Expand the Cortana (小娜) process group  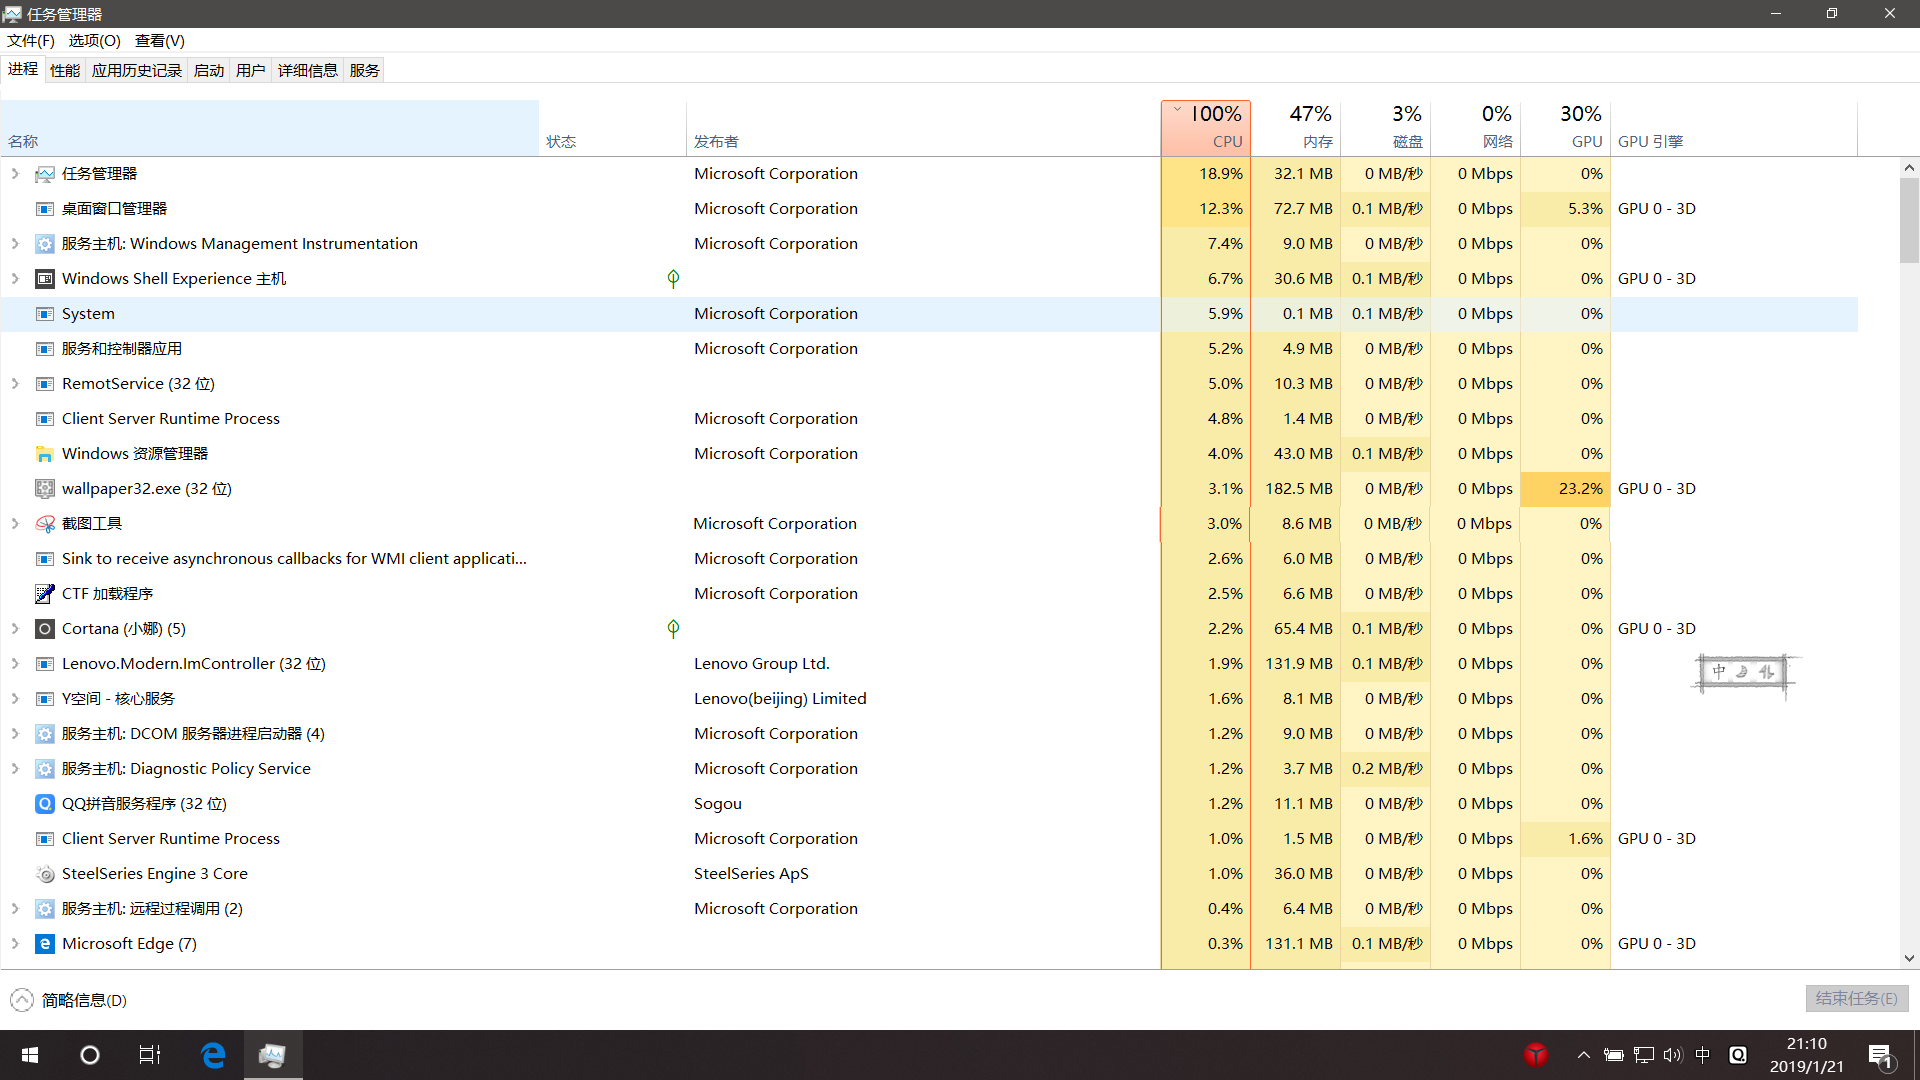[x=15, y=629]
